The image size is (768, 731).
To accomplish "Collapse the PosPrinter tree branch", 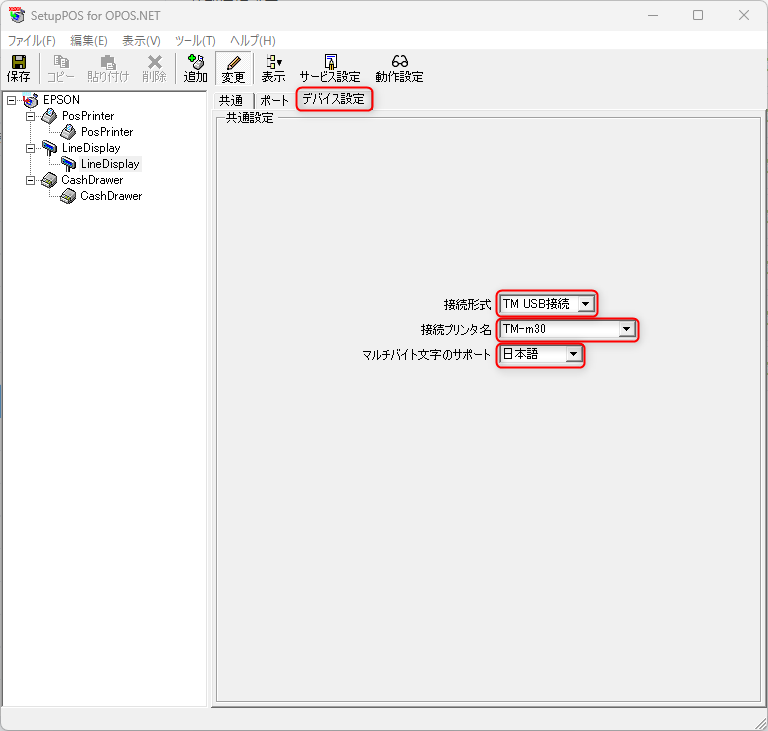I will (x=30, y=117).
